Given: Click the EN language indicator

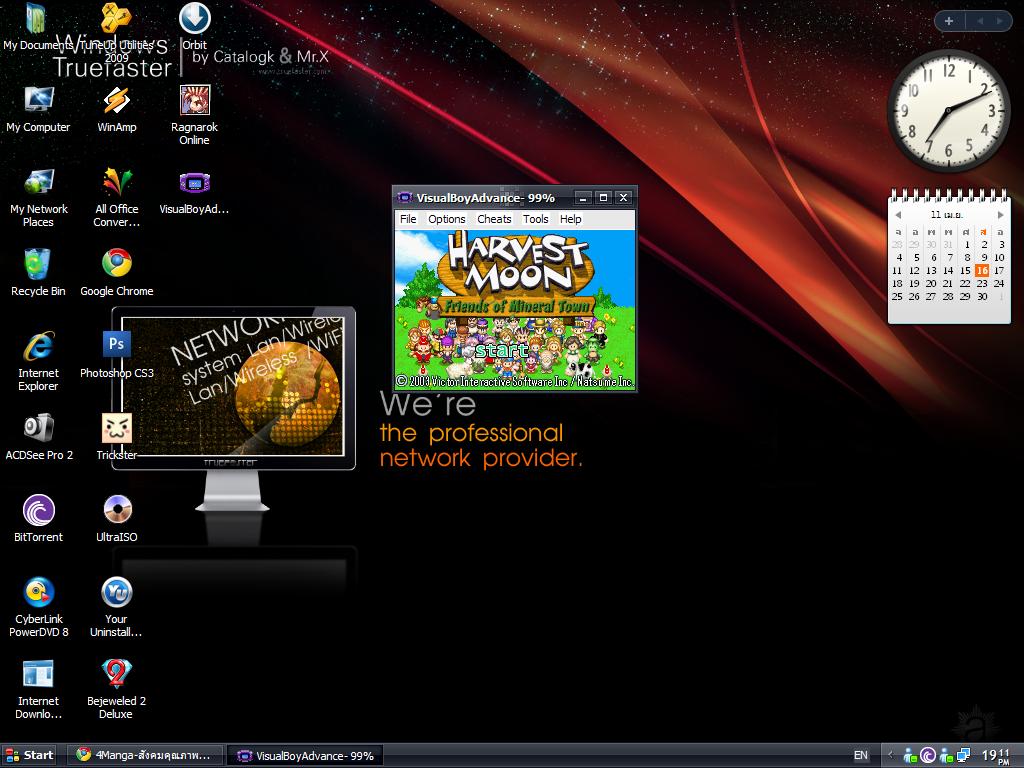Looking at the screenshot, I should 861,756.
